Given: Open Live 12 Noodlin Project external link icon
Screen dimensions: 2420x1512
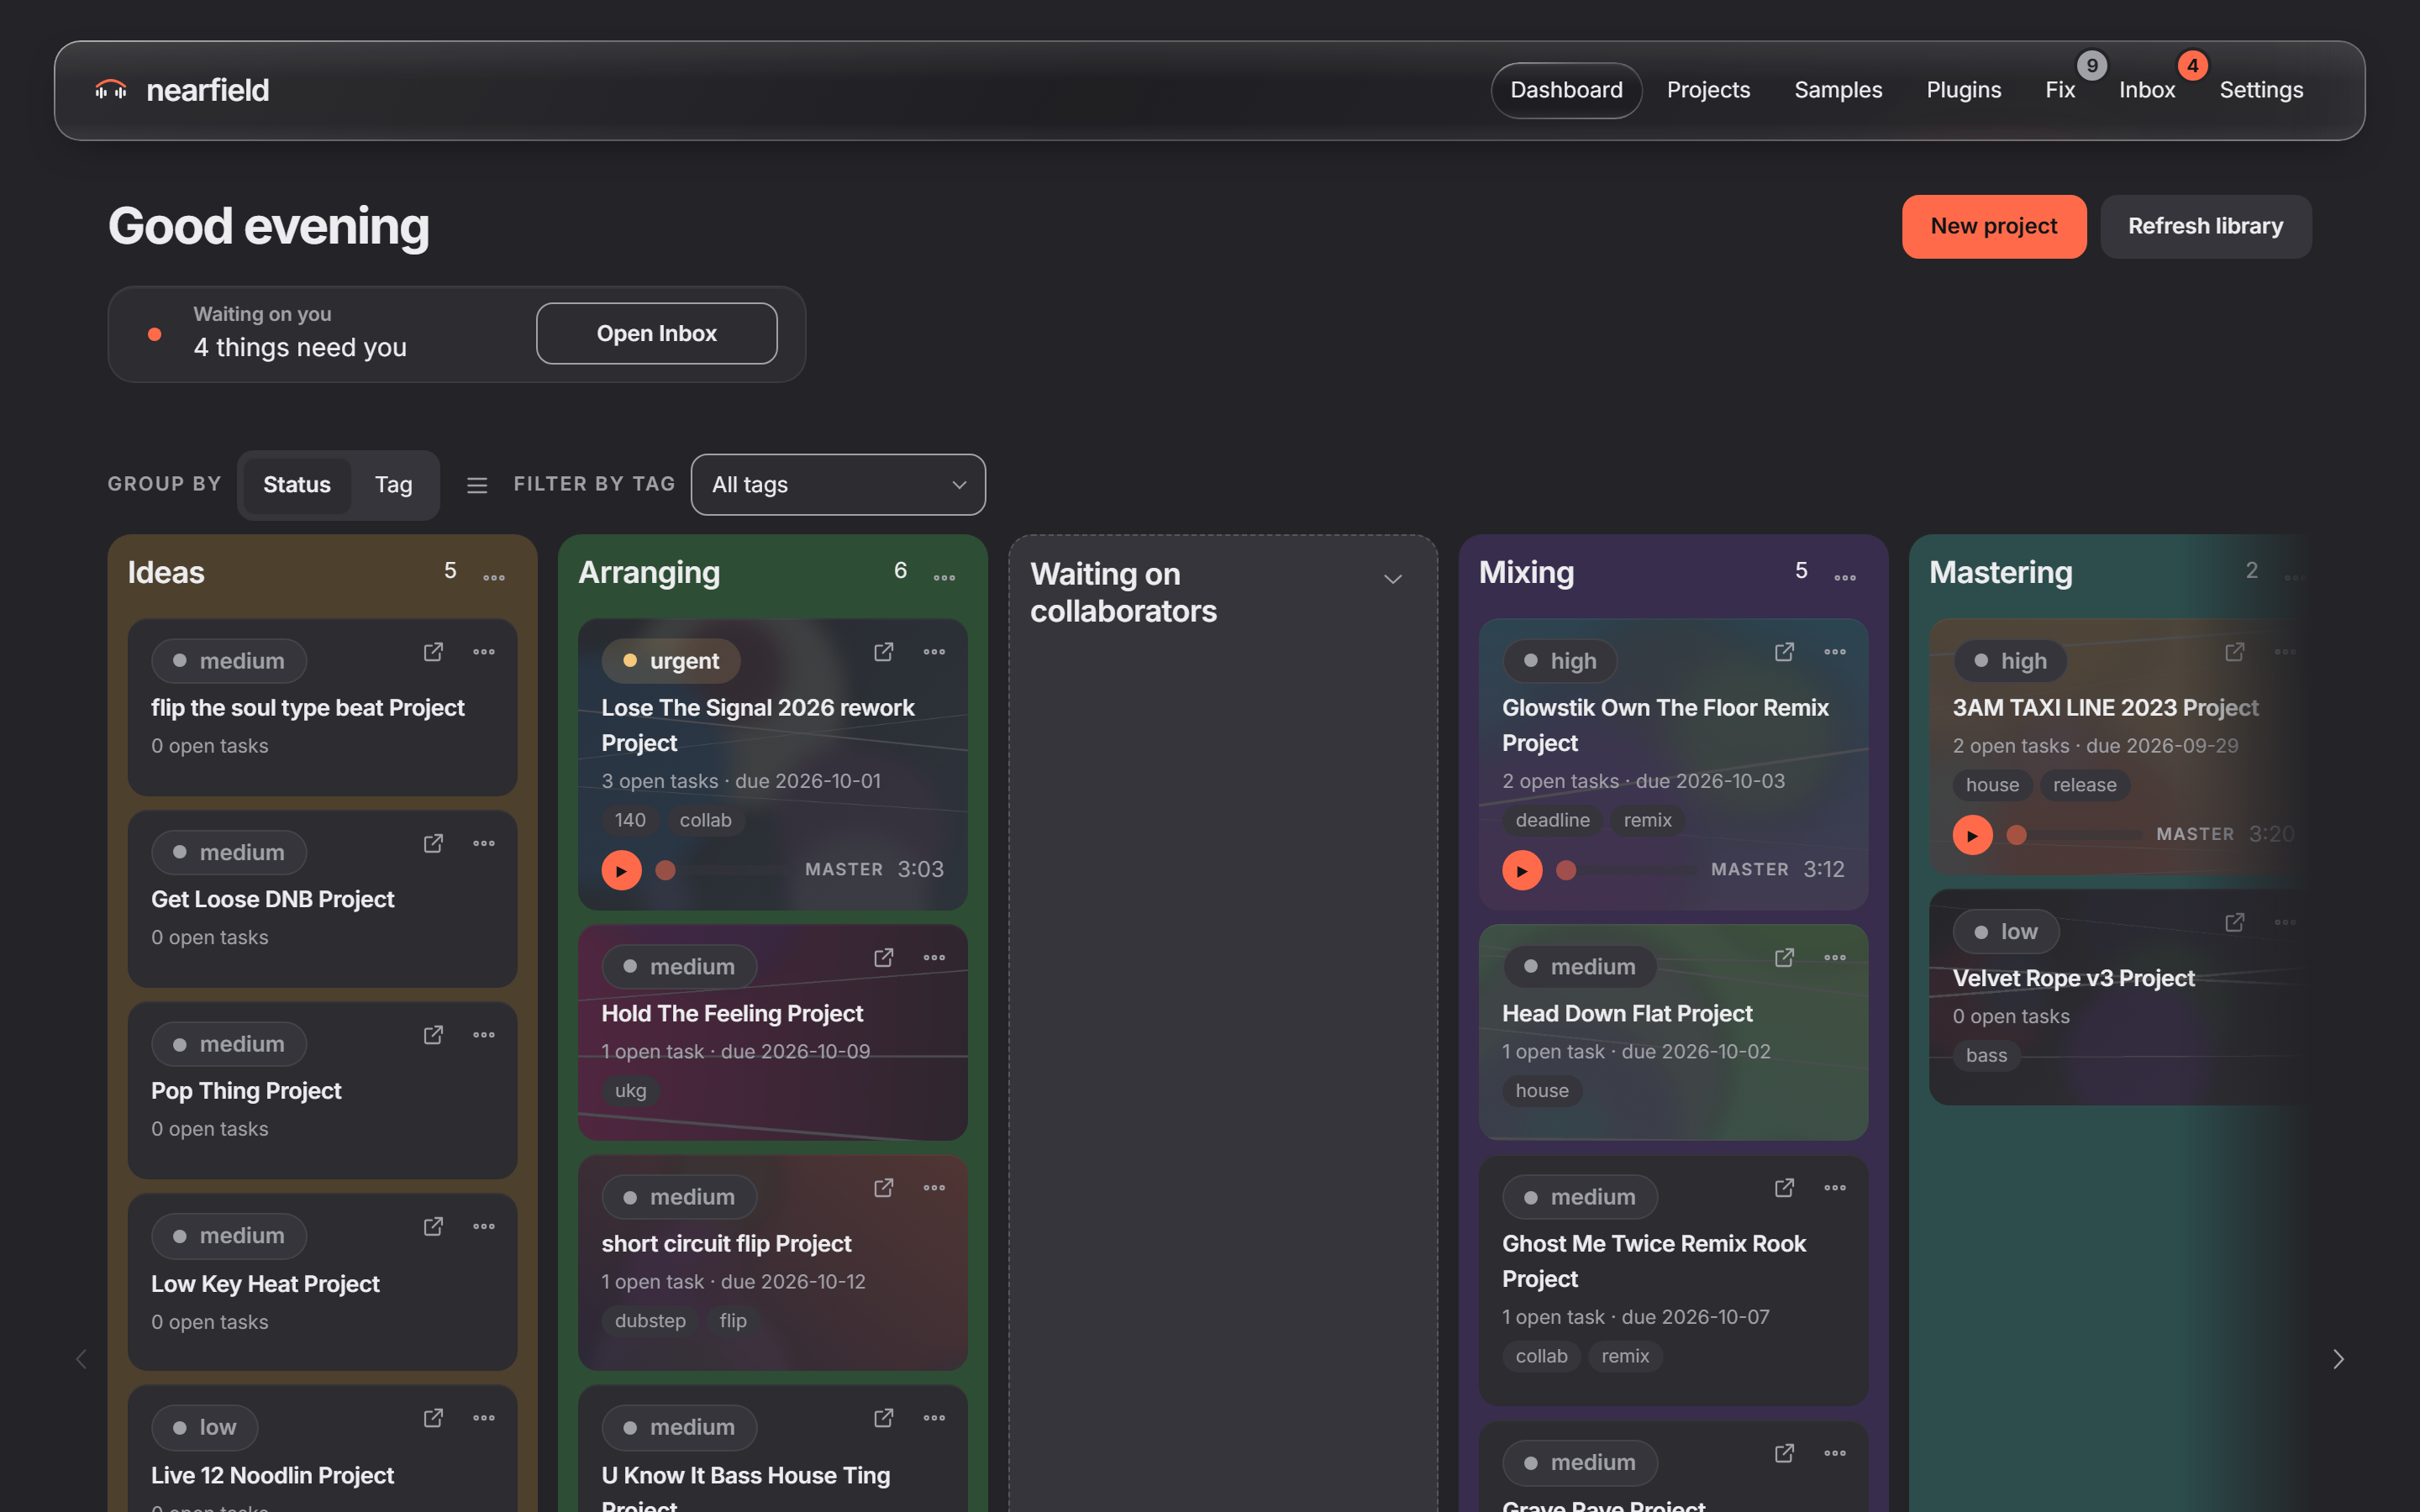Looking at the screenshot, I should (433, 1418).
